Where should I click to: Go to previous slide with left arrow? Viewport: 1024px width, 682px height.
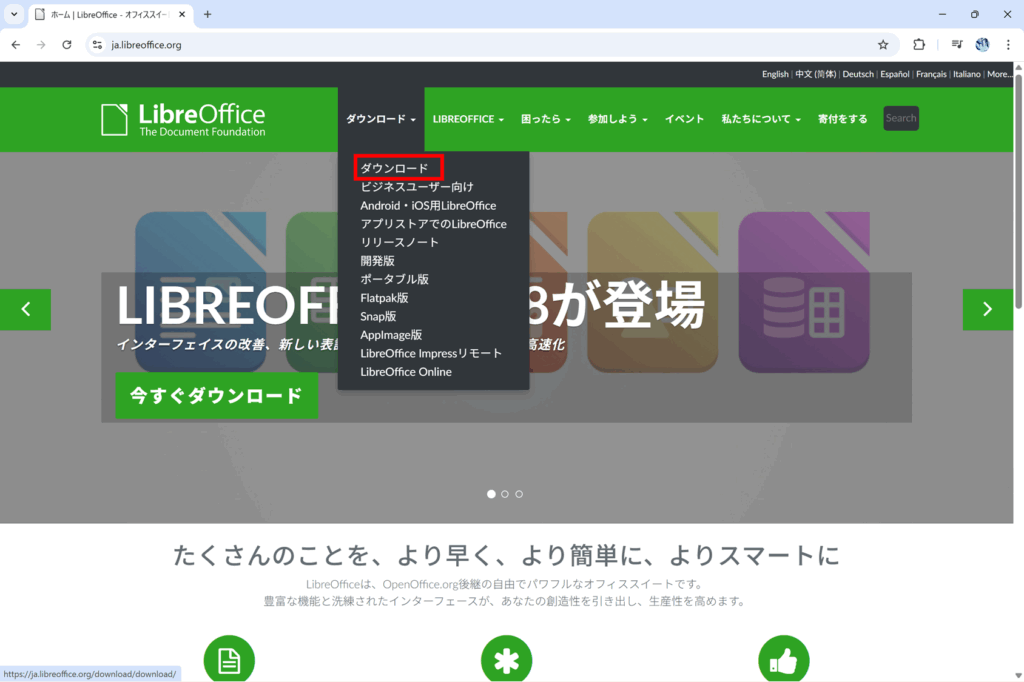coord(26,309)
